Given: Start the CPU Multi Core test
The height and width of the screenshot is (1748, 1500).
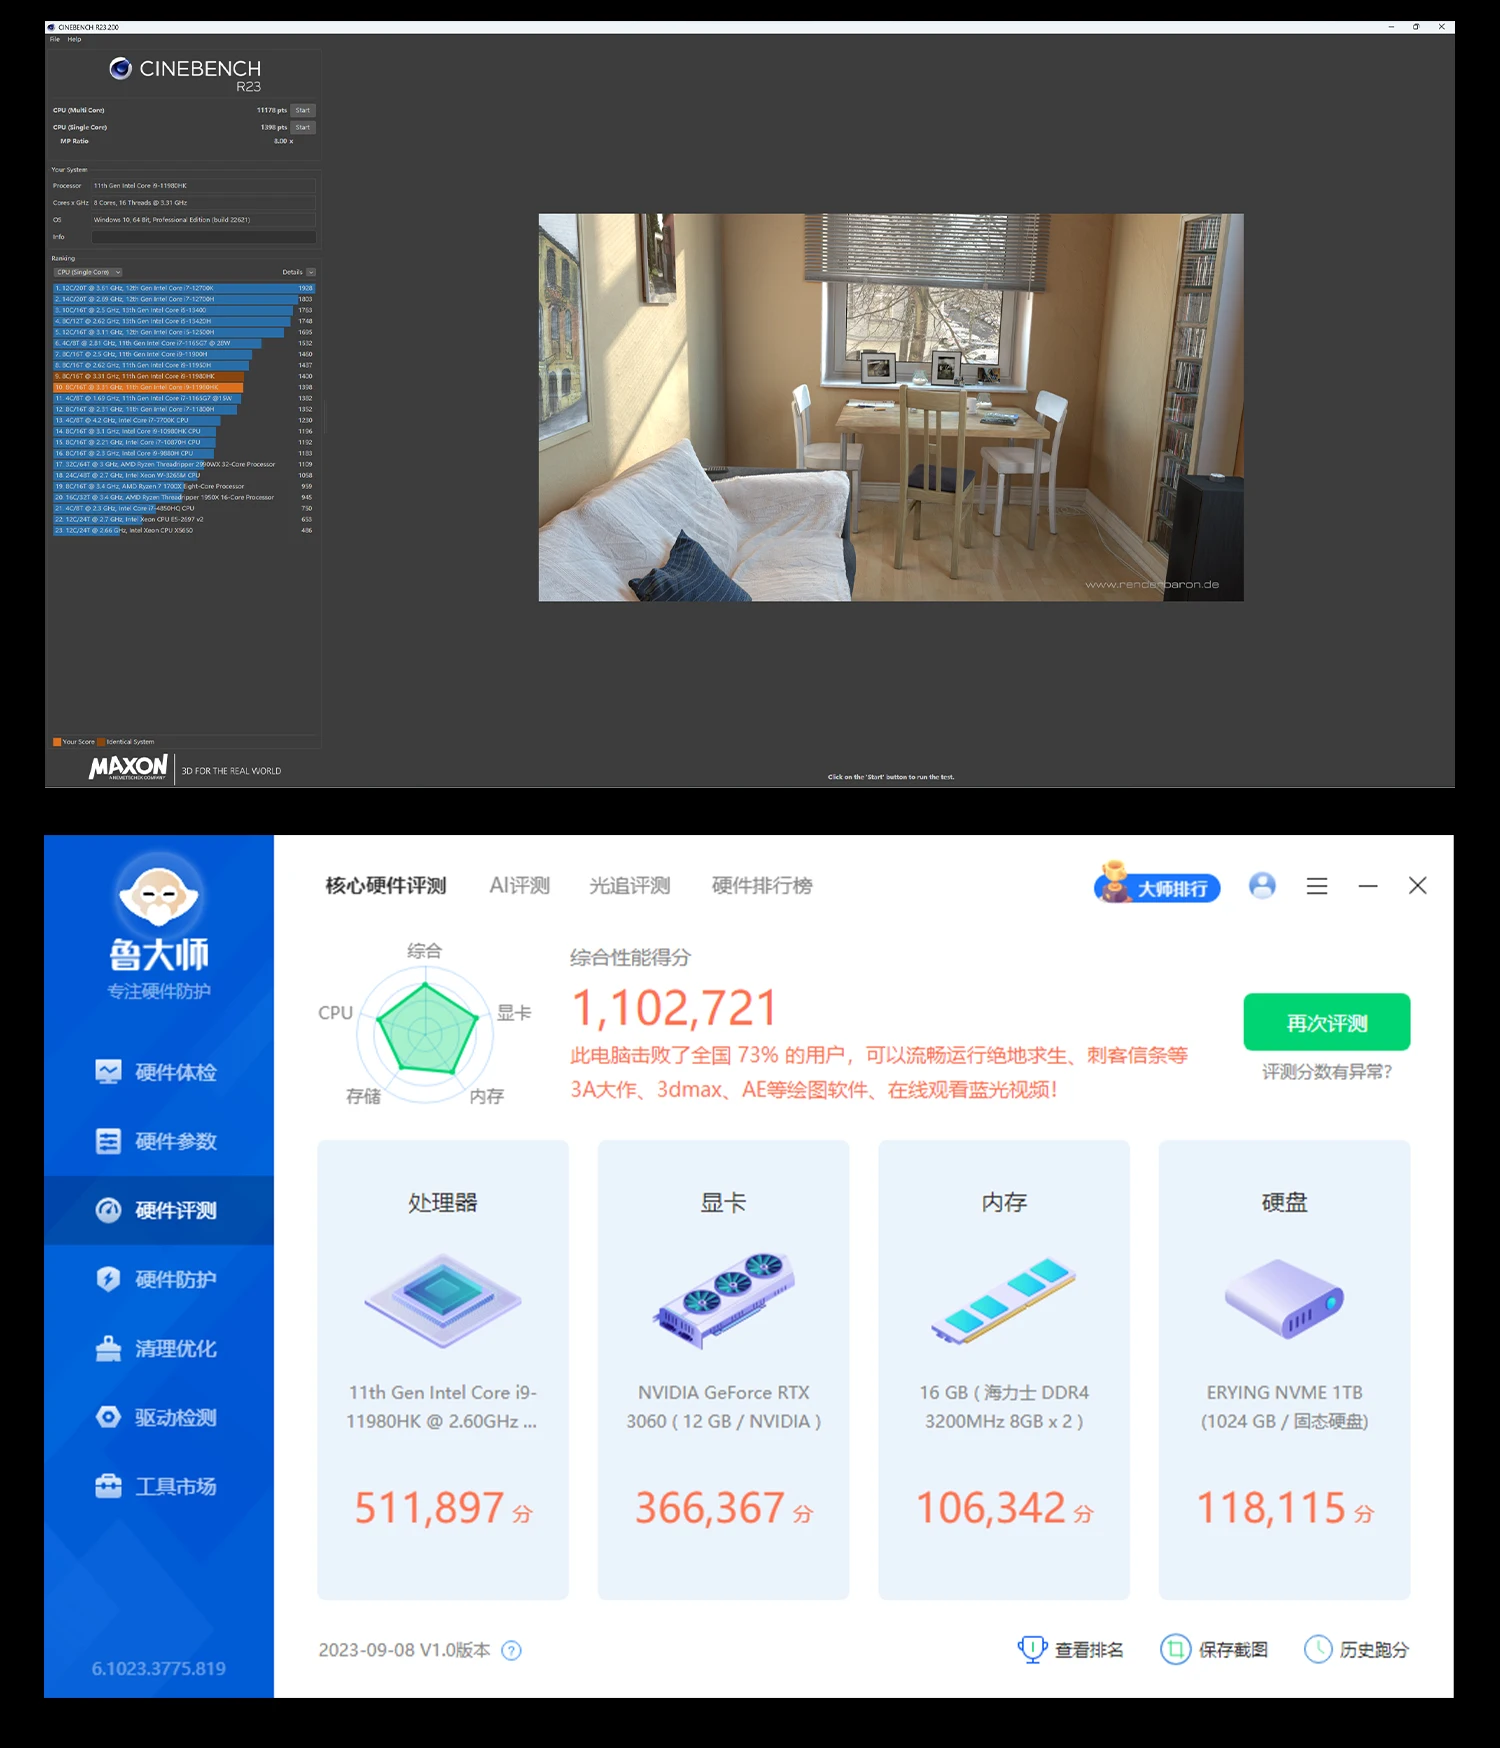Looking at the screenshot, I should [x=303, y=111].
